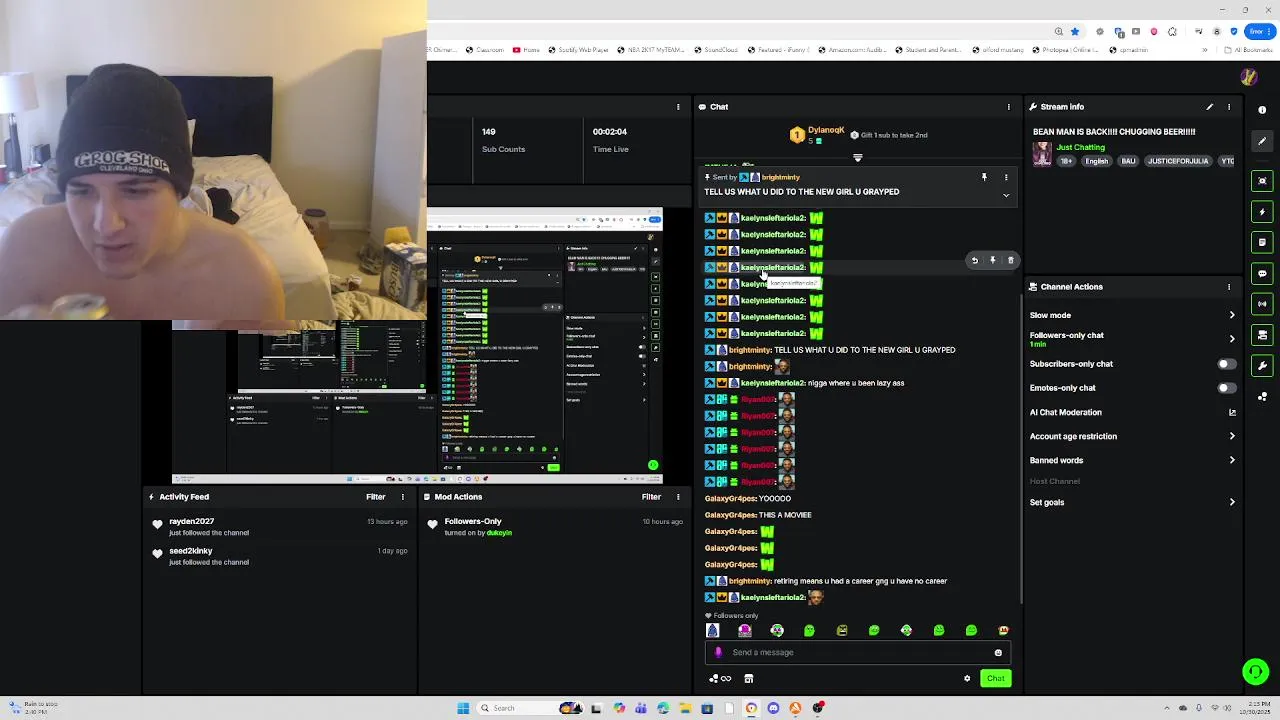Image resolution: width=1280 pixels, height=720 pixels.
Task: Click the BAU stream tag
Action: pyautogui.click(x=1128, y=161)
